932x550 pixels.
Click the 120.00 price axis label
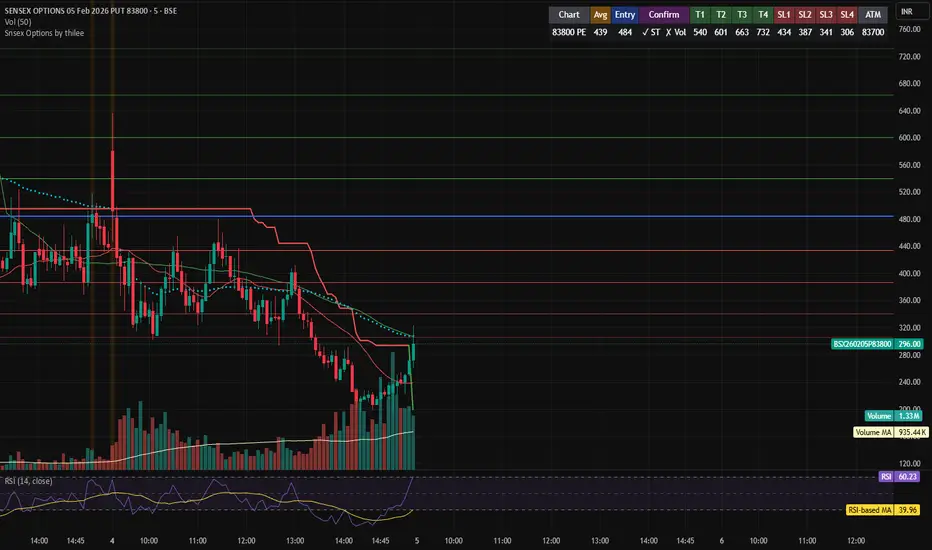[x=909, y=463]
